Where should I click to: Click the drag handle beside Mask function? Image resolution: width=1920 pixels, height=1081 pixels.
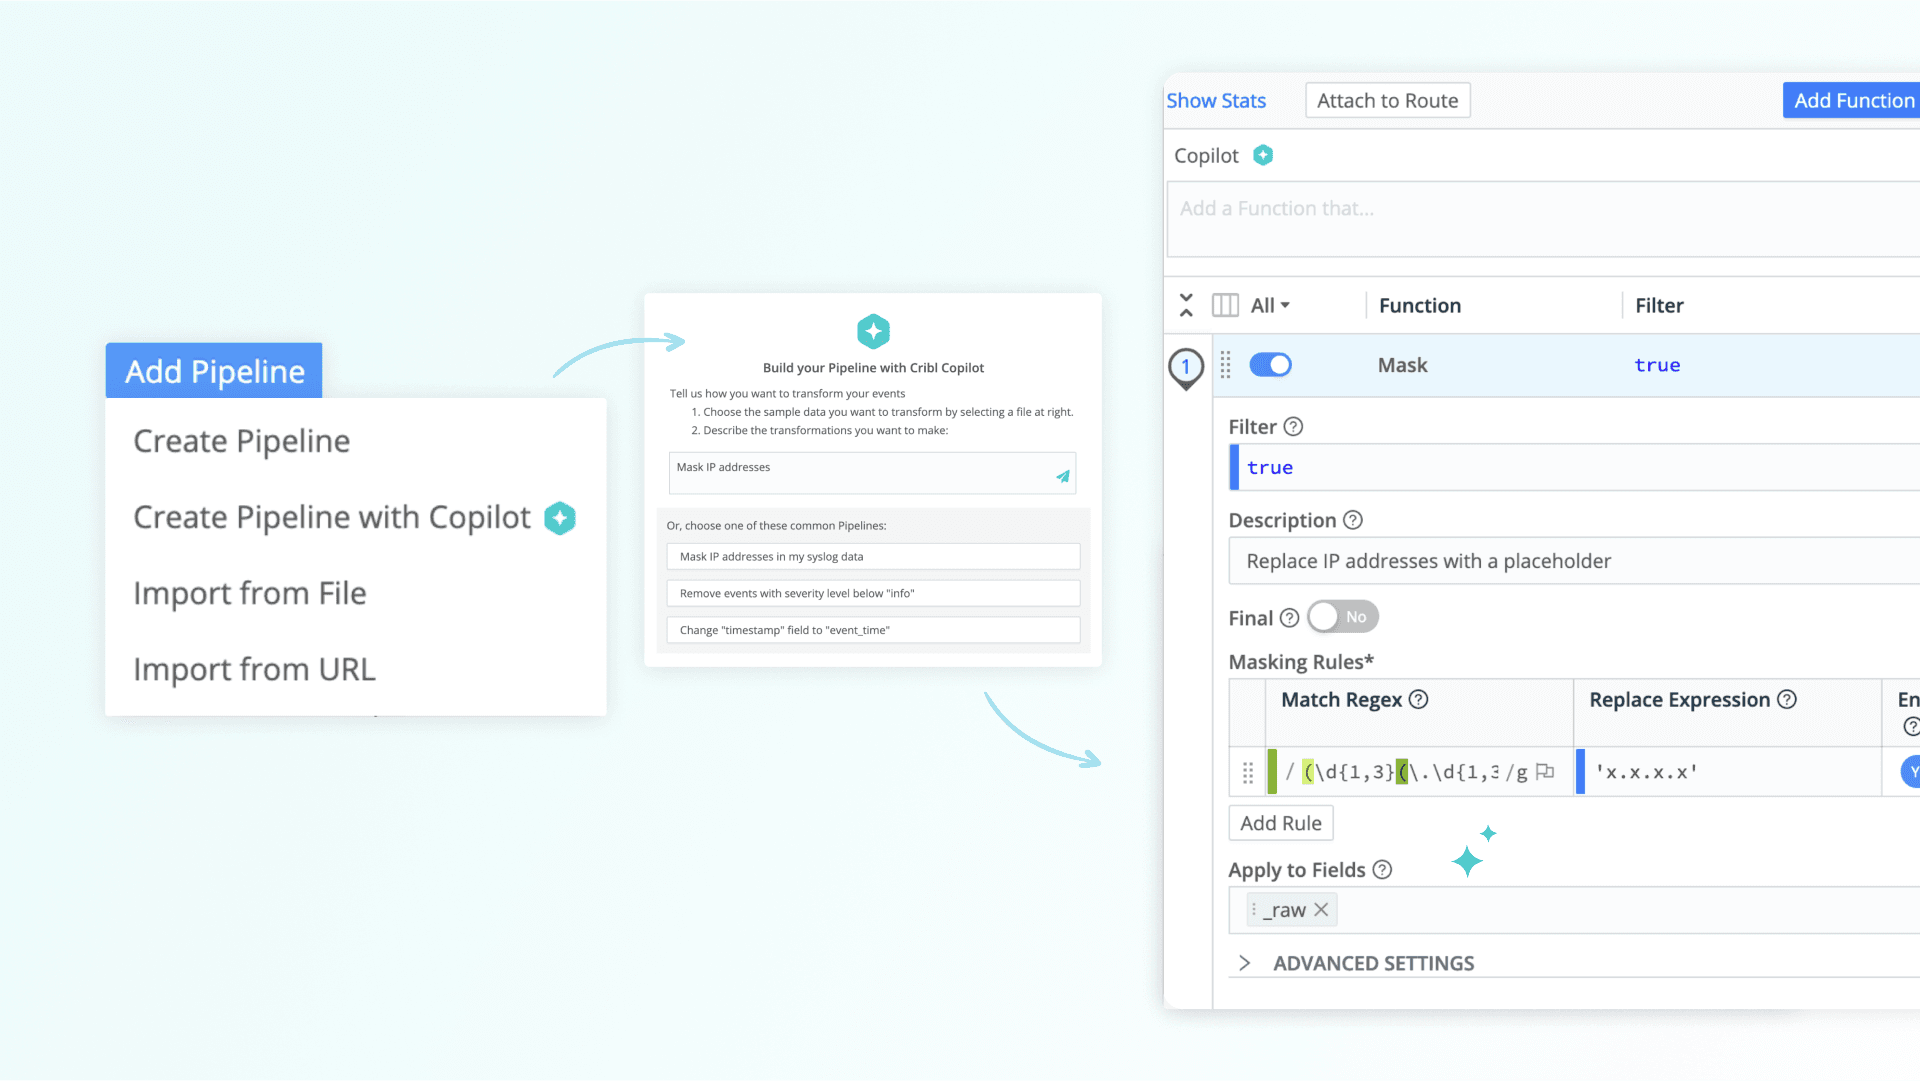(1225, 365)
